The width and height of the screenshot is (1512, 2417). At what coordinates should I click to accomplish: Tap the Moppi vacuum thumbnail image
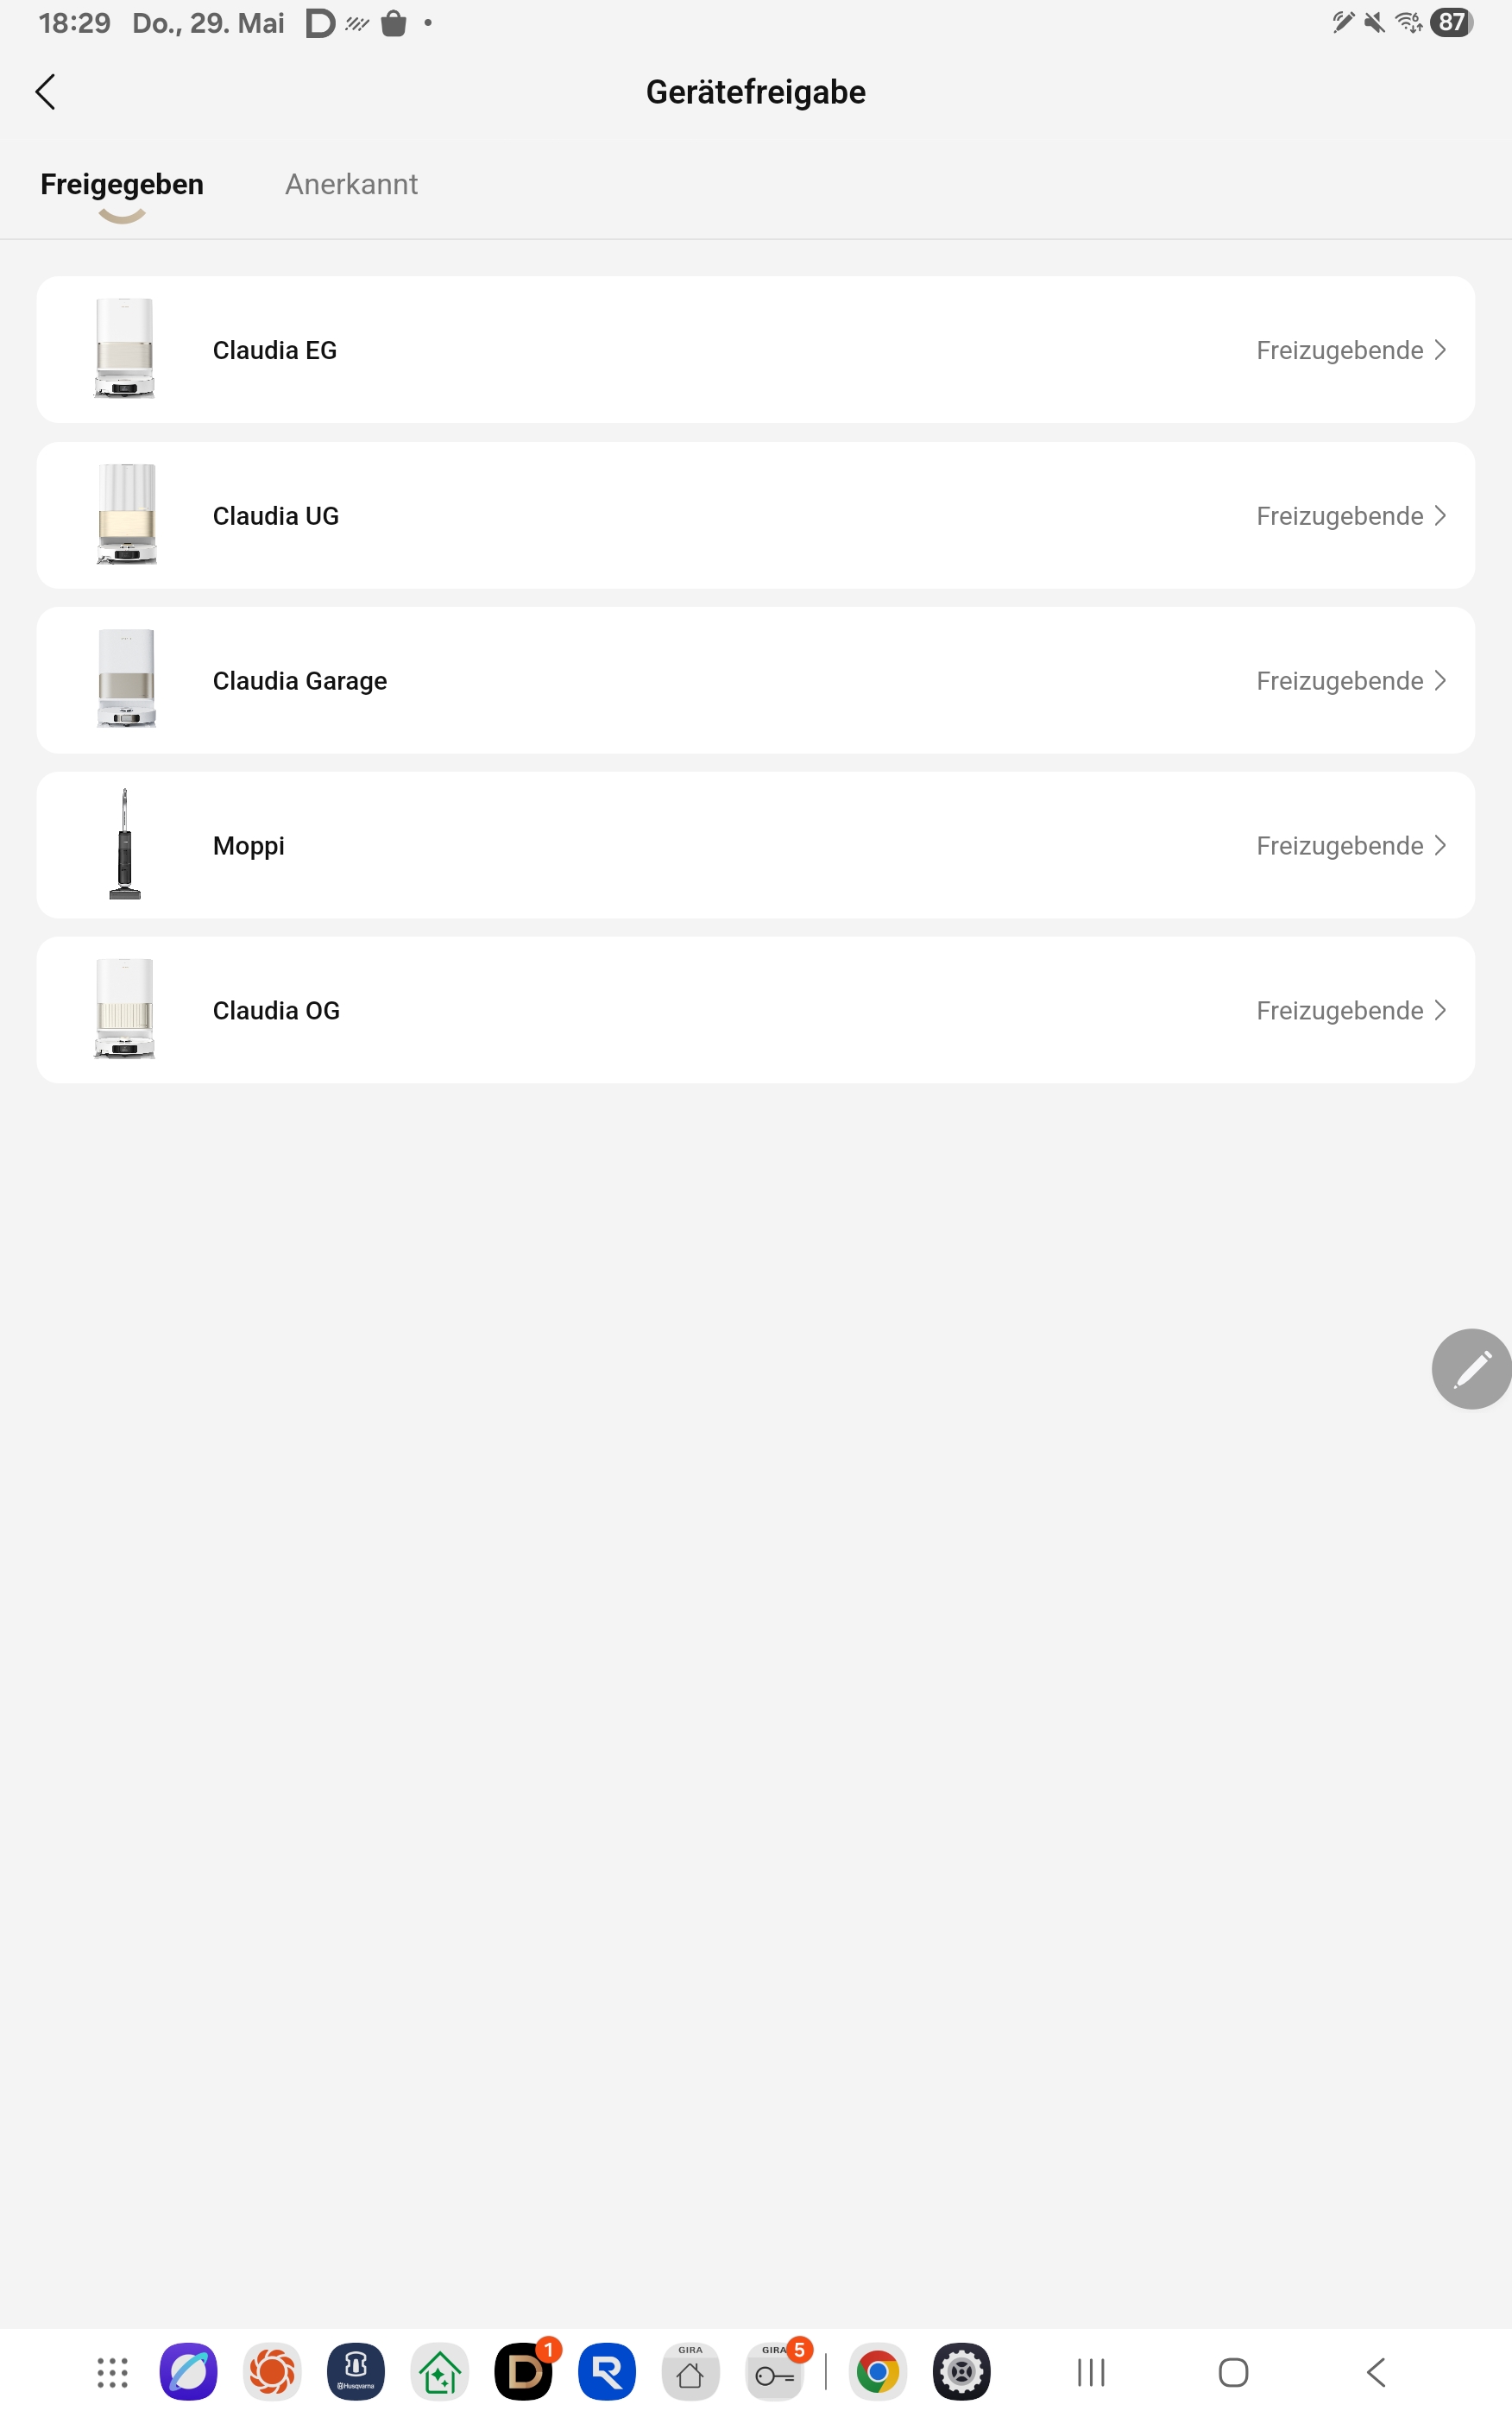125,845
